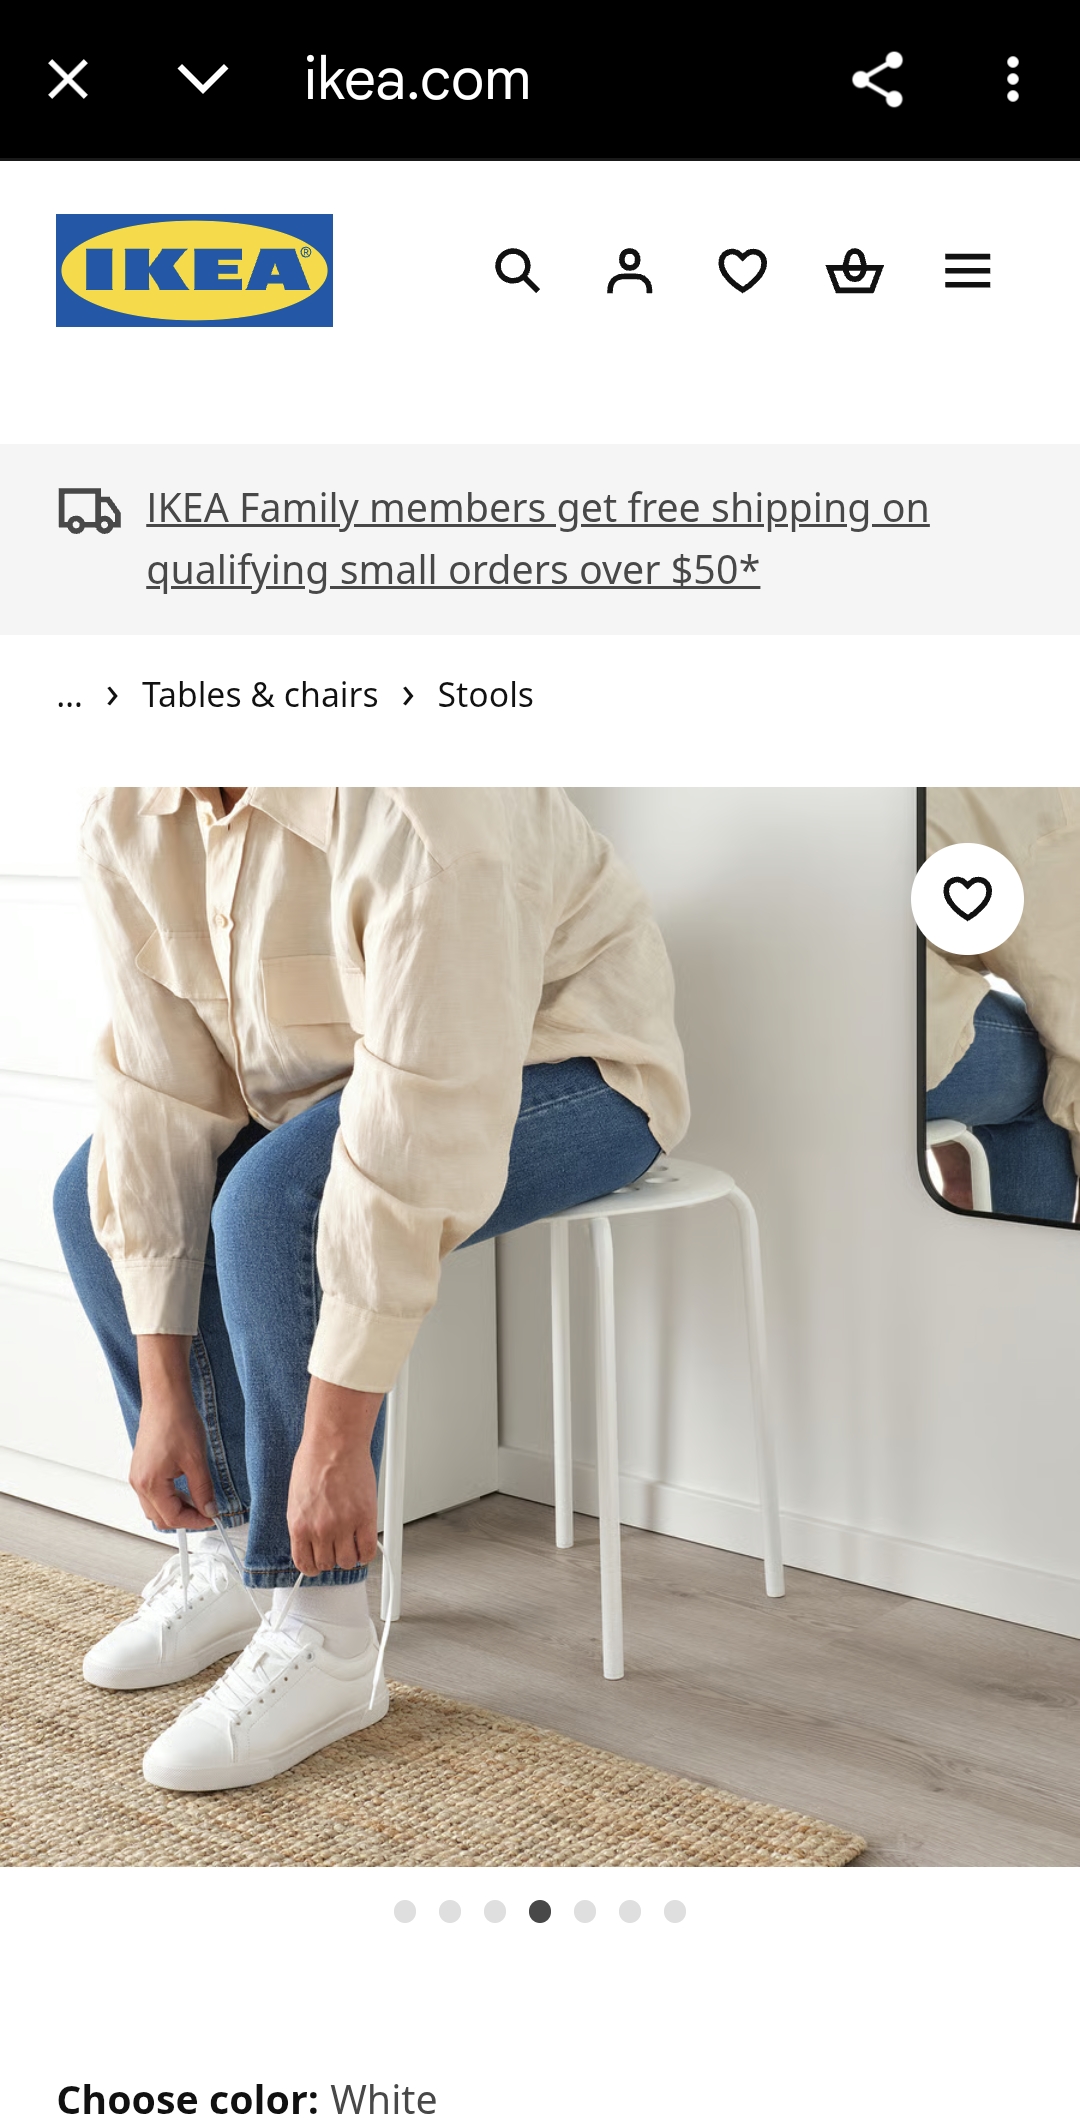Expand collapsed breadcrumb ellipsis

[69, 695]
